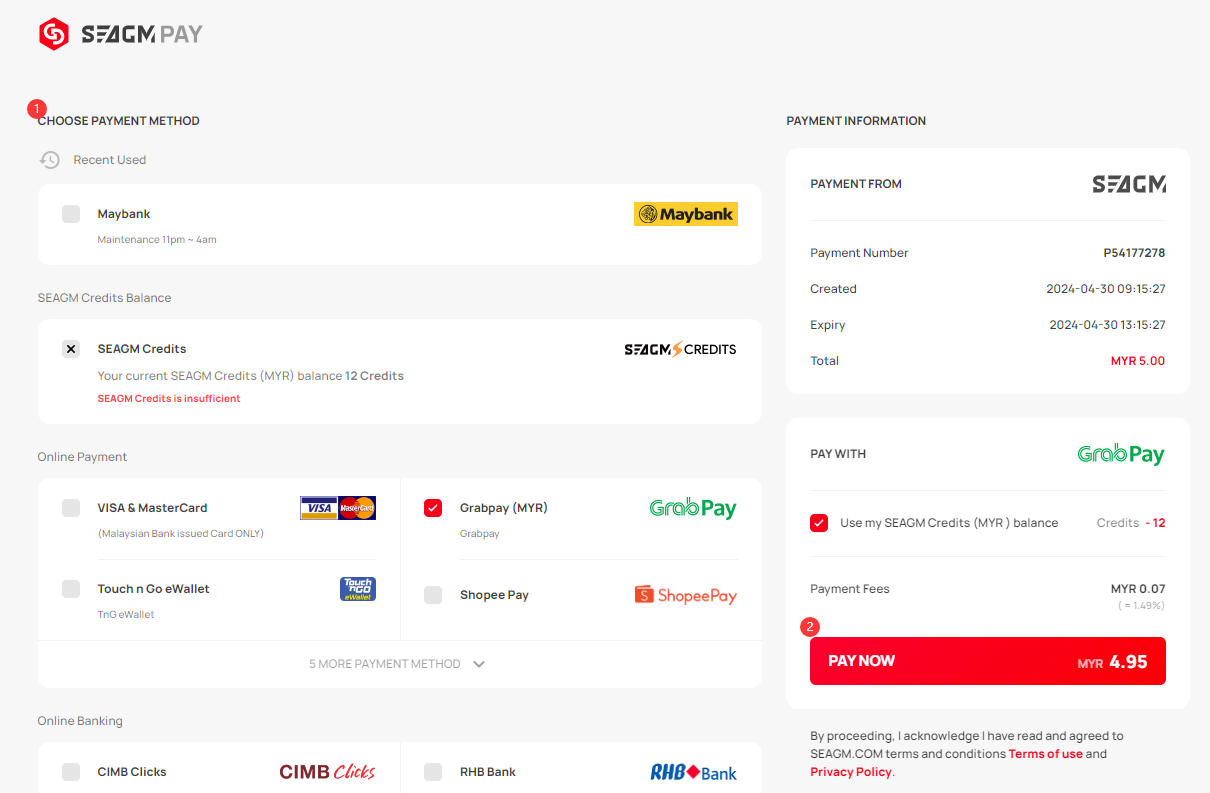Click the SEAGM Credits logo
Viewport: 1210px width, 793px height.
click(x=680, y=349)
